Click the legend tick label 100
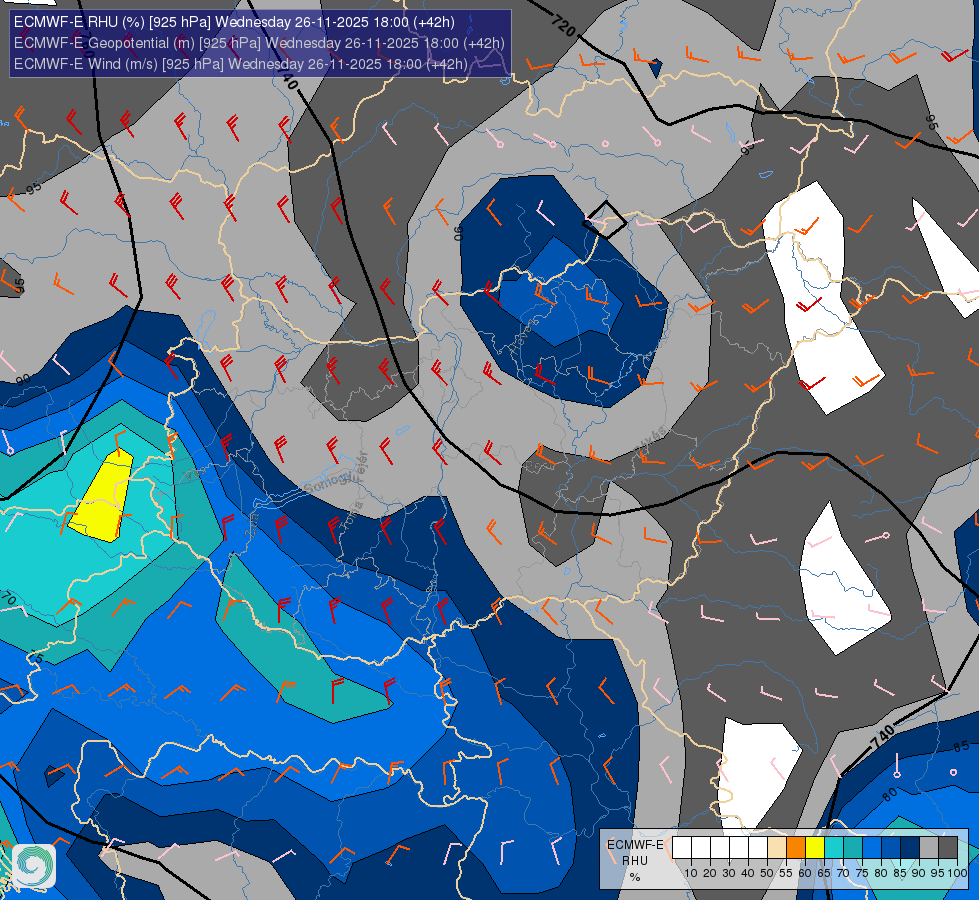This screenshot has width=979, height=900. 957,873
